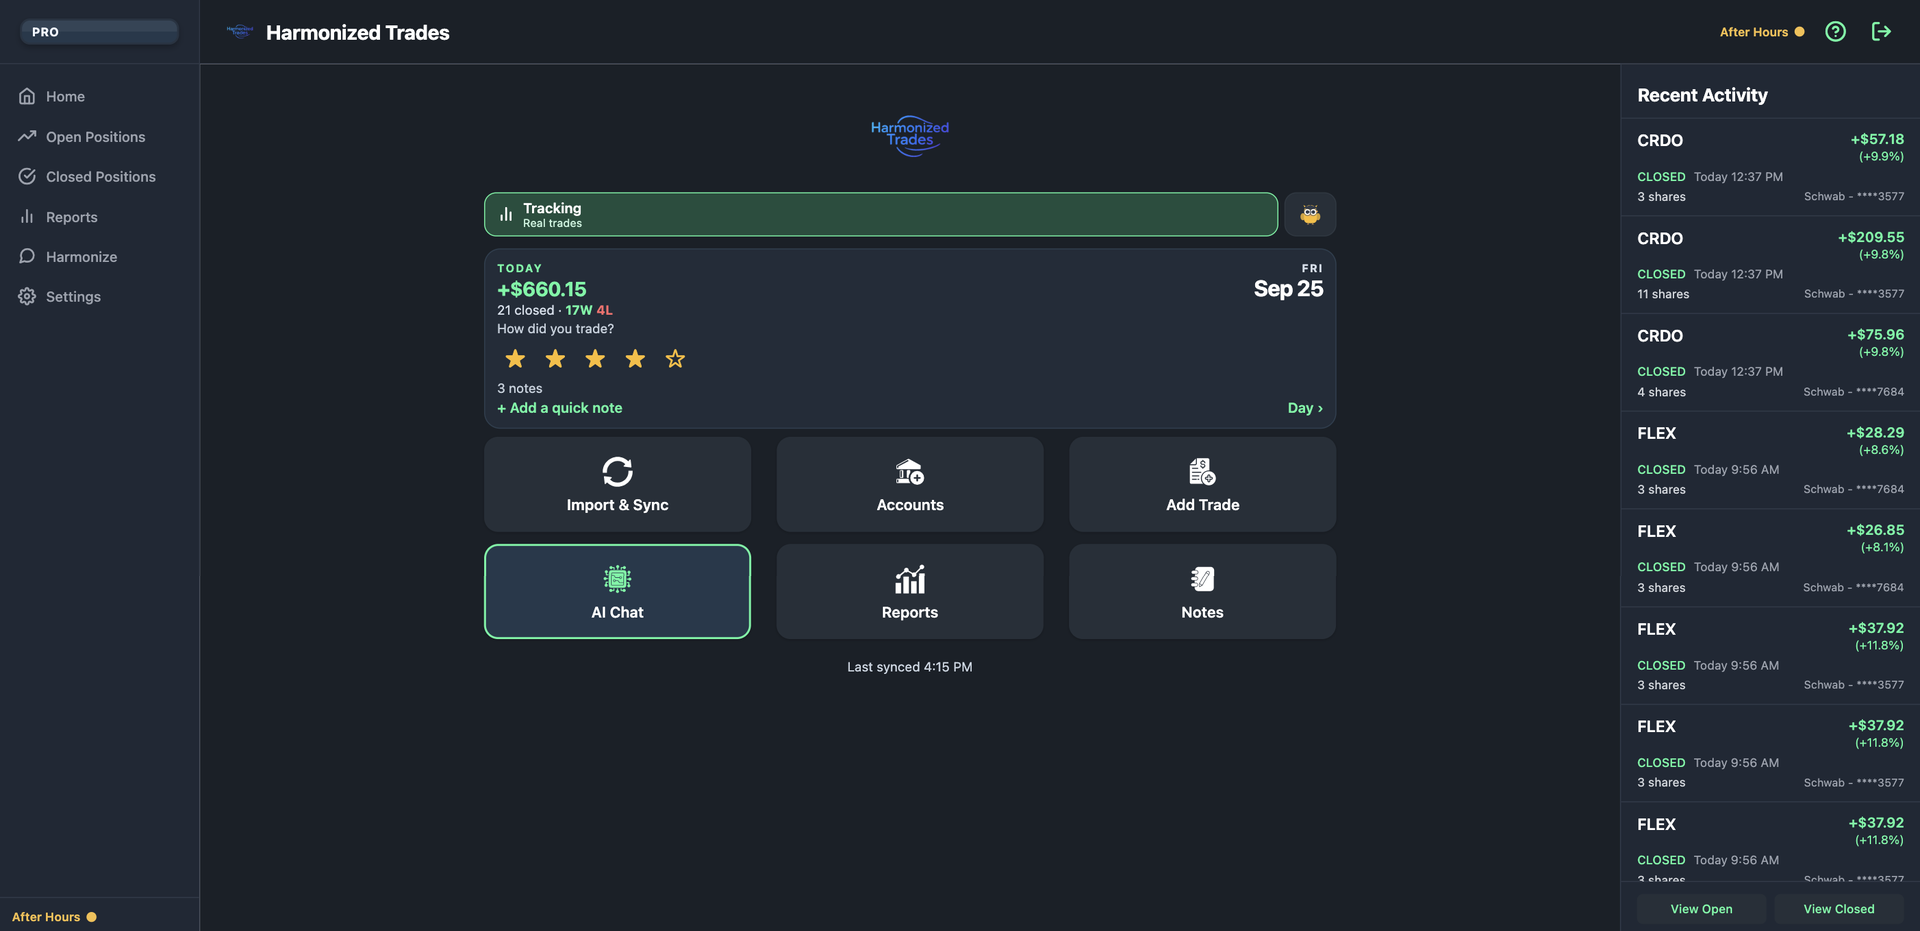Screen dimensions: 1920x931
Task: Click the Harmonize chat-bubble icon
Action: (27, 256)
